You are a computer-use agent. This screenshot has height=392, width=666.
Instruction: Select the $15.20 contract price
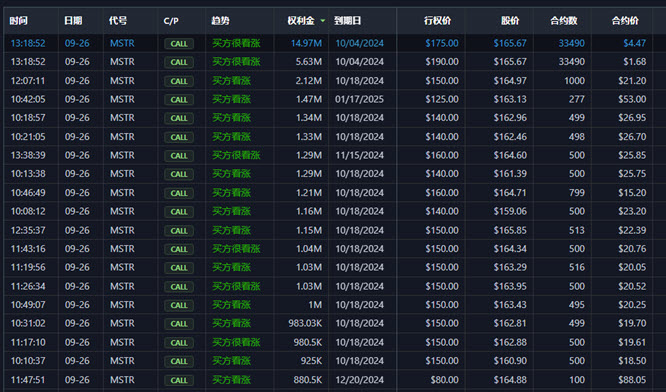click(x=632, y=193)
